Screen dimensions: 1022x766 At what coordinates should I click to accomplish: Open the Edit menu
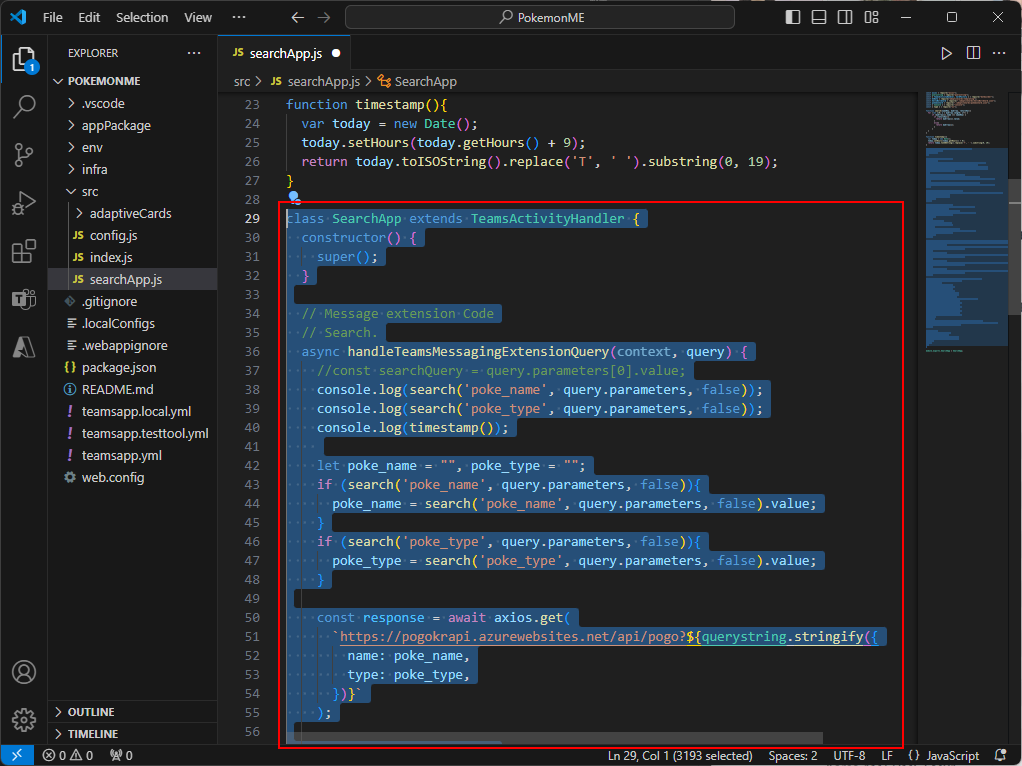pos(89,18)
